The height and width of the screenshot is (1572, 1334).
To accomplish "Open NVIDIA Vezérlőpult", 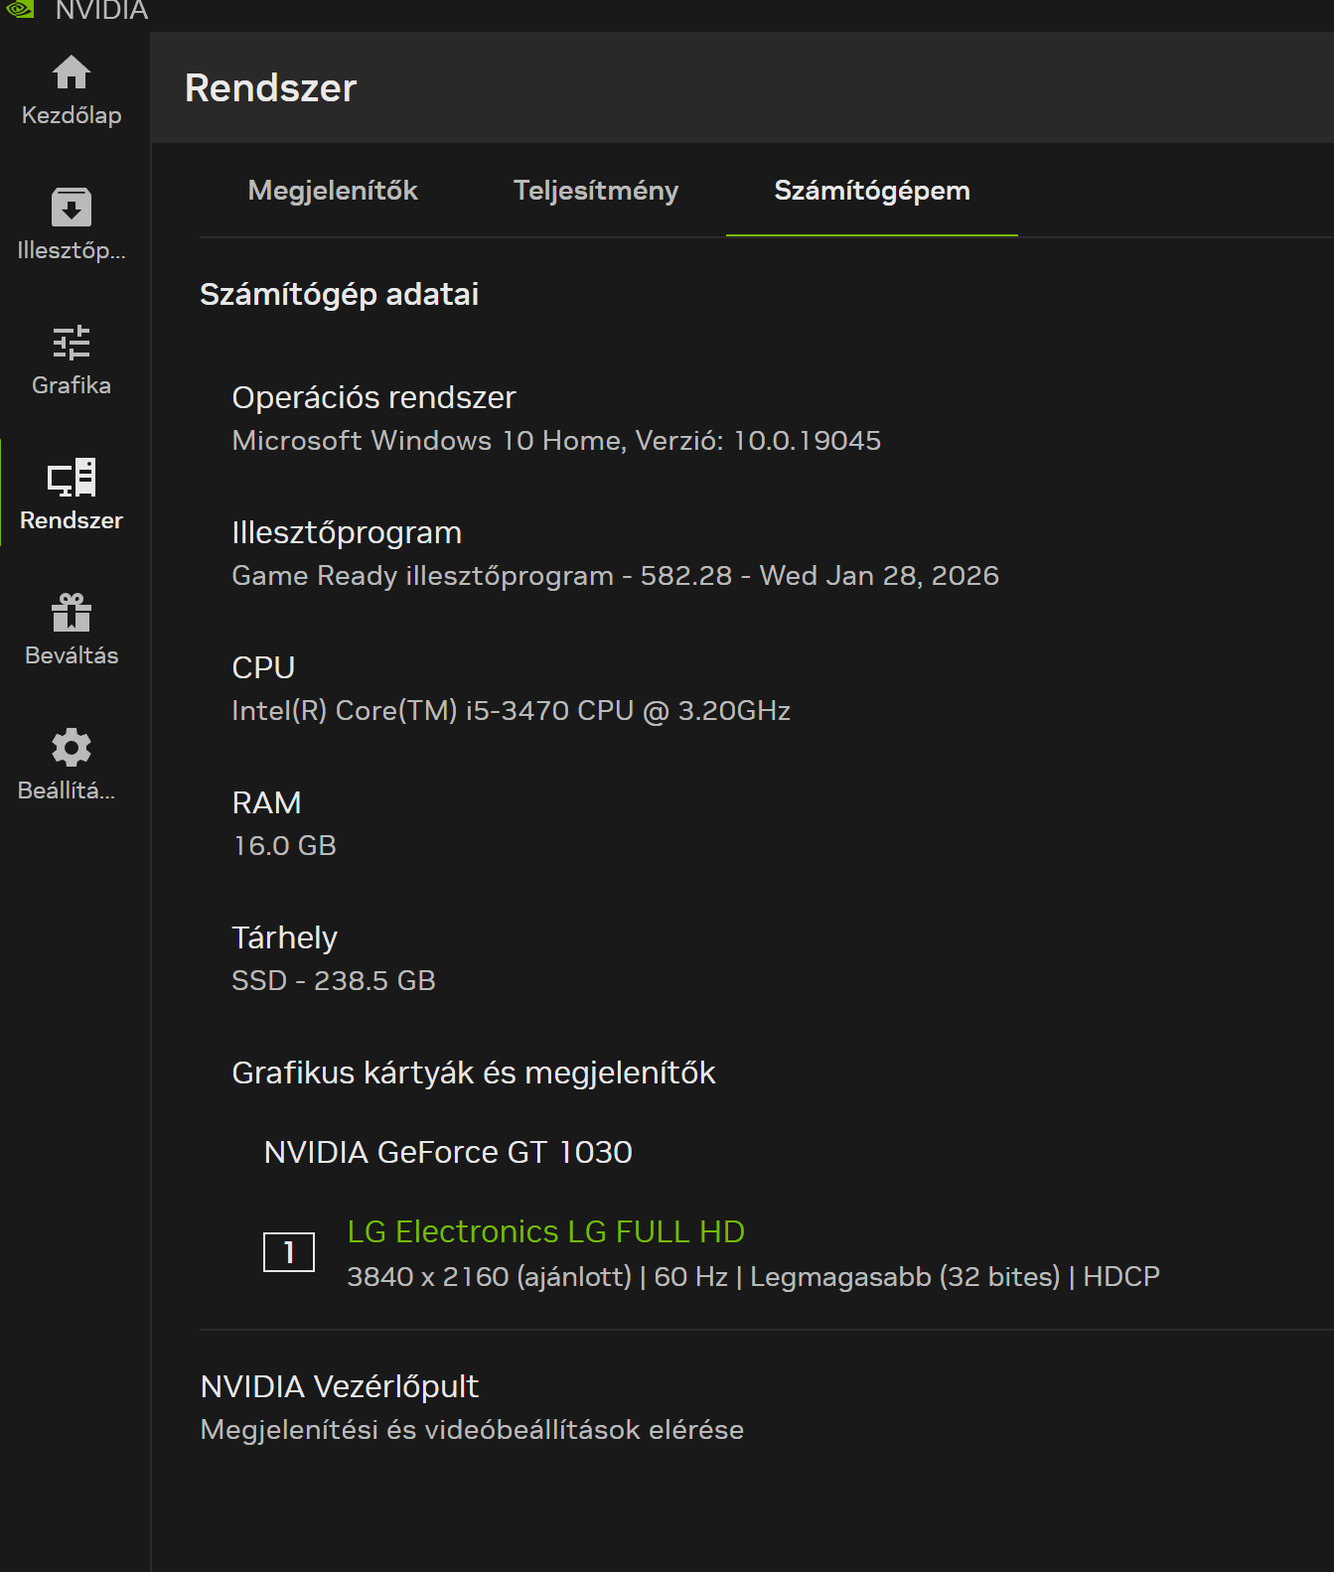I will (339, 1386).
